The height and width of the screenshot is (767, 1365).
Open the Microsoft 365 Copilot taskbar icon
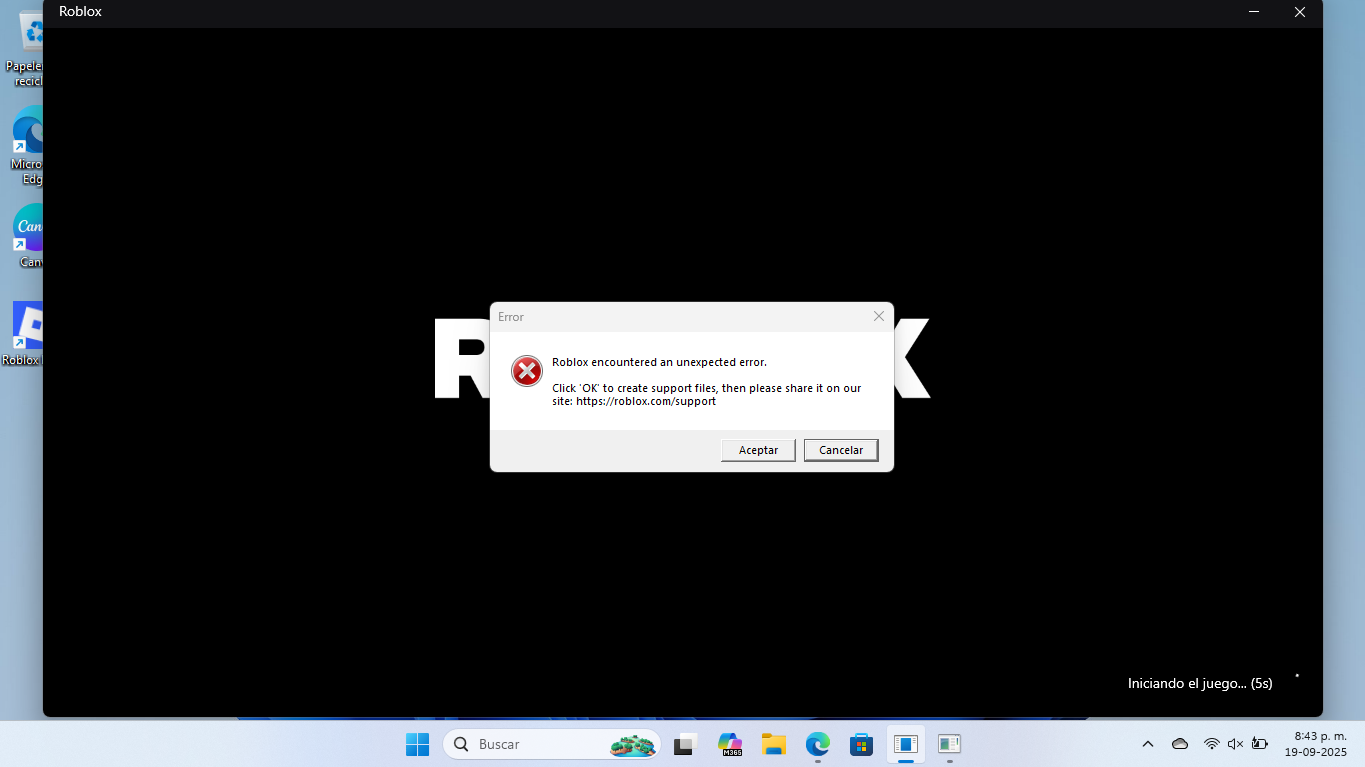pyautogui.click(x=730, y=744)
